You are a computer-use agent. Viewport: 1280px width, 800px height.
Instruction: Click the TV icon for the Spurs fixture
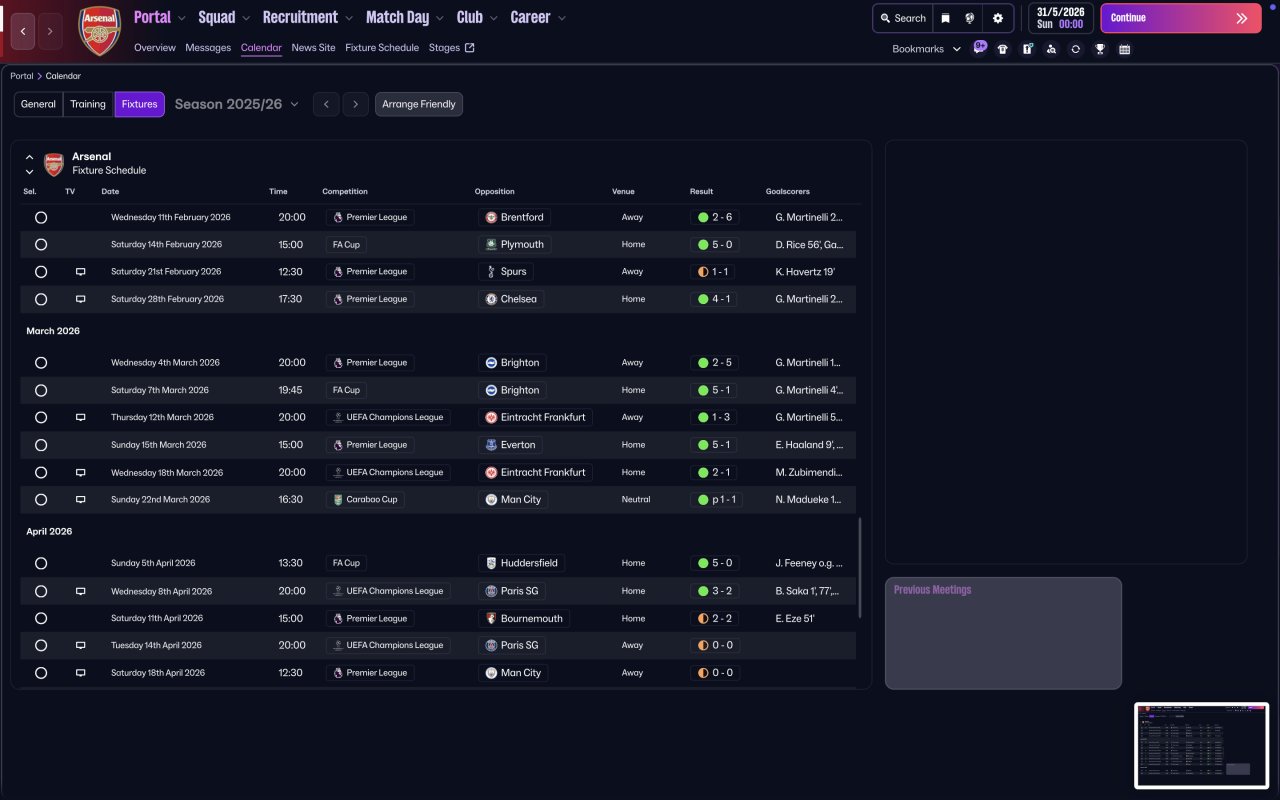click(x=81, y=272)
